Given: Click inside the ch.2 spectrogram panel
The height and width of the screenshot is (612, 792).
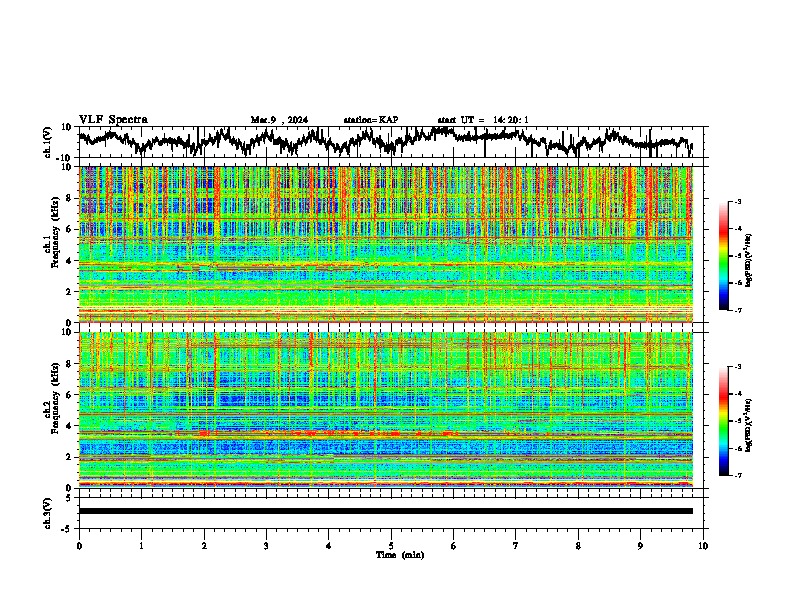Looking at the screenshot, I should tap(386, 410).
